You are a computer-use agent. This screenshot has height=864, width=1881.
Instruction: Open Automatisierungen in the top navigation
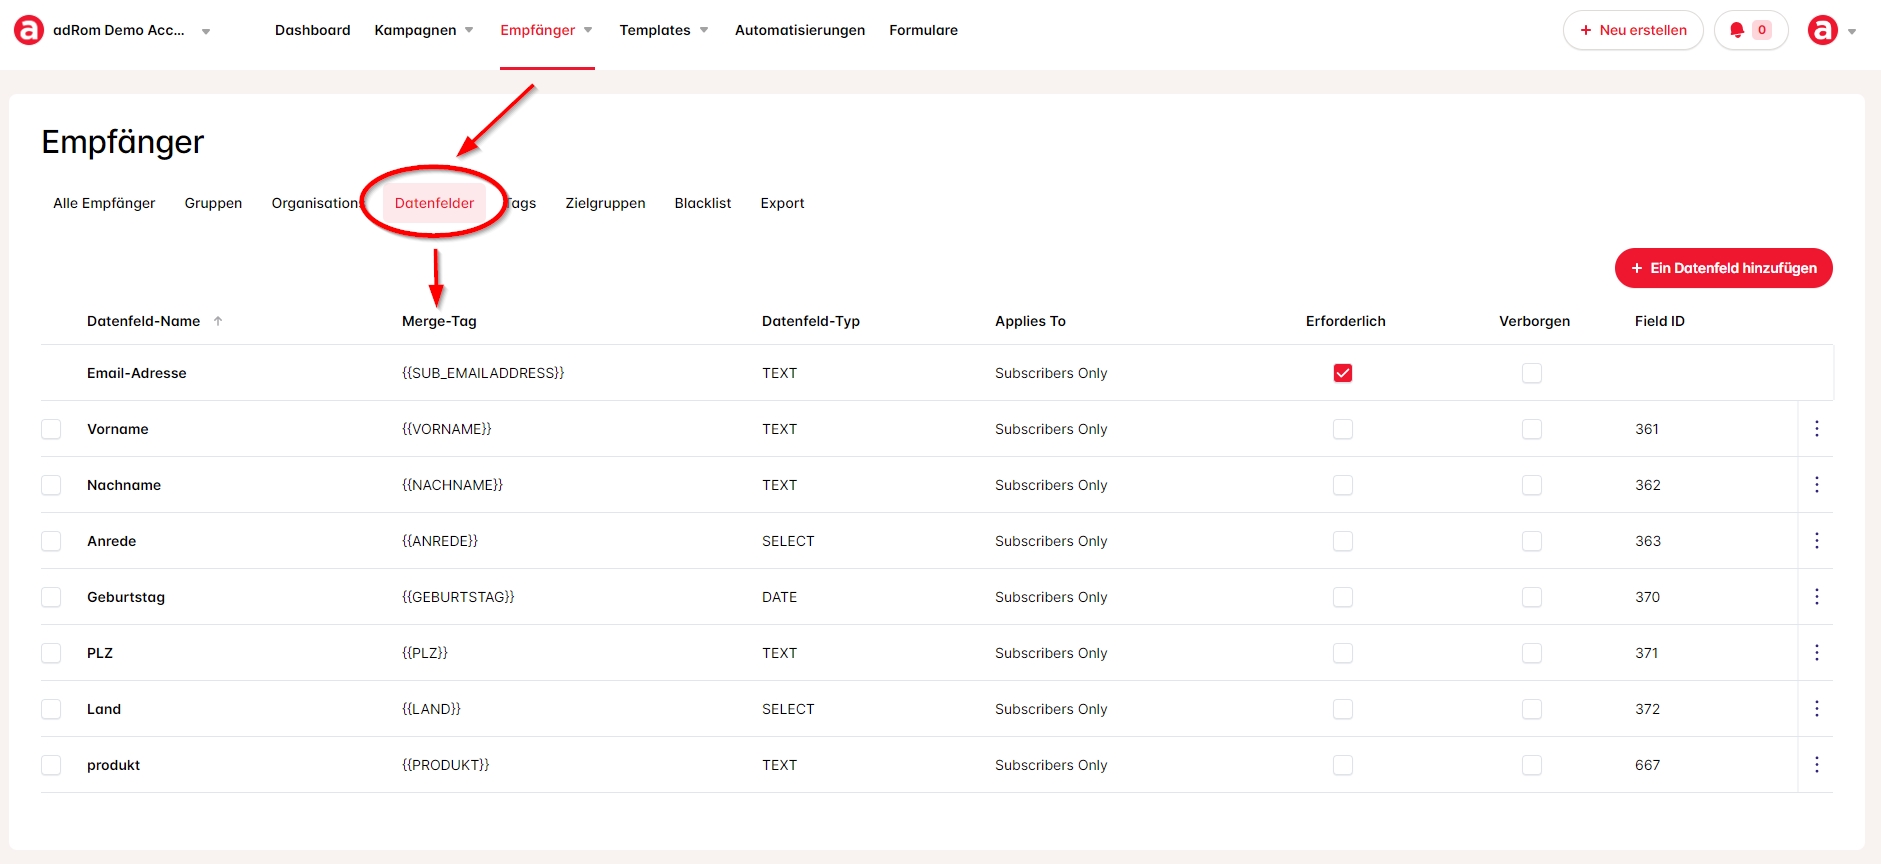coord(800,30)
